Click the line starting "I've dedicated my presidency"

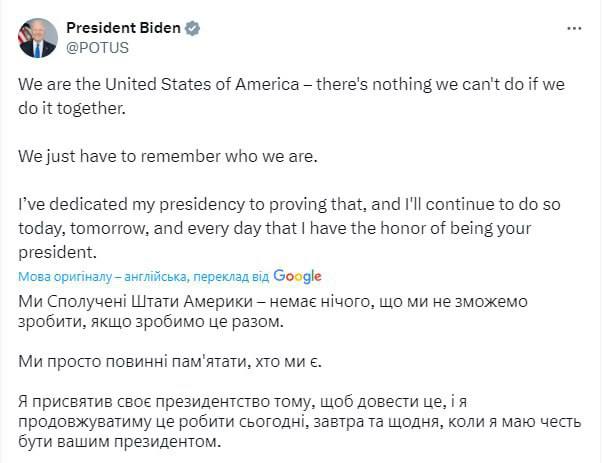point(150,209)
